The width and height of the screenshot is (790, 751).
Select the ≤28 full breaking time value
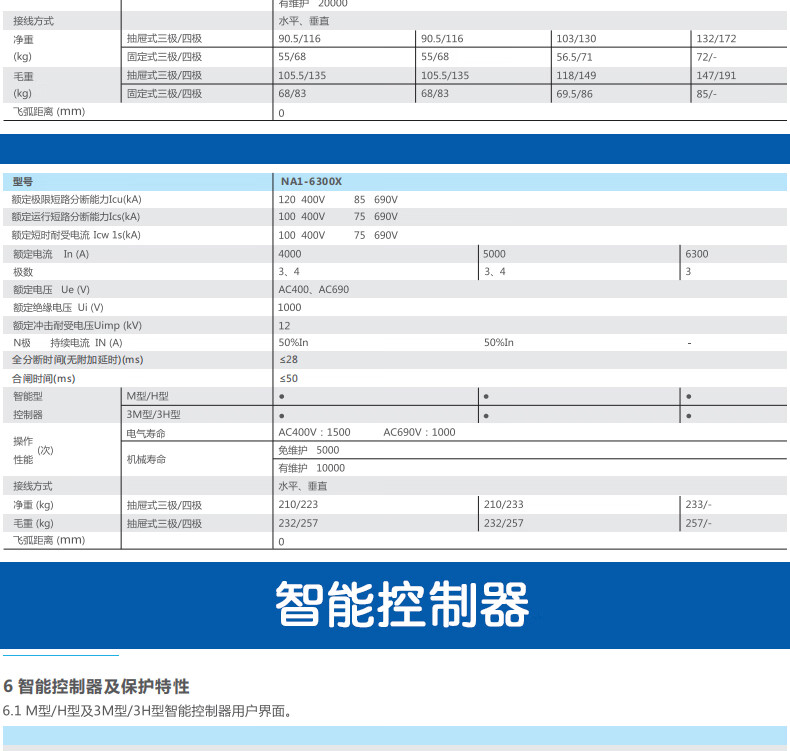click(288, 360)
